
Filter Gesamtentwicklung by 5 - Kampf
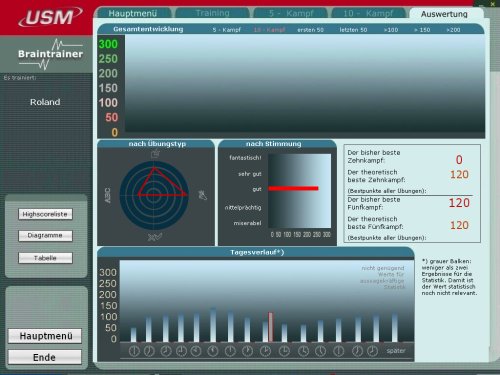point(227,30)
